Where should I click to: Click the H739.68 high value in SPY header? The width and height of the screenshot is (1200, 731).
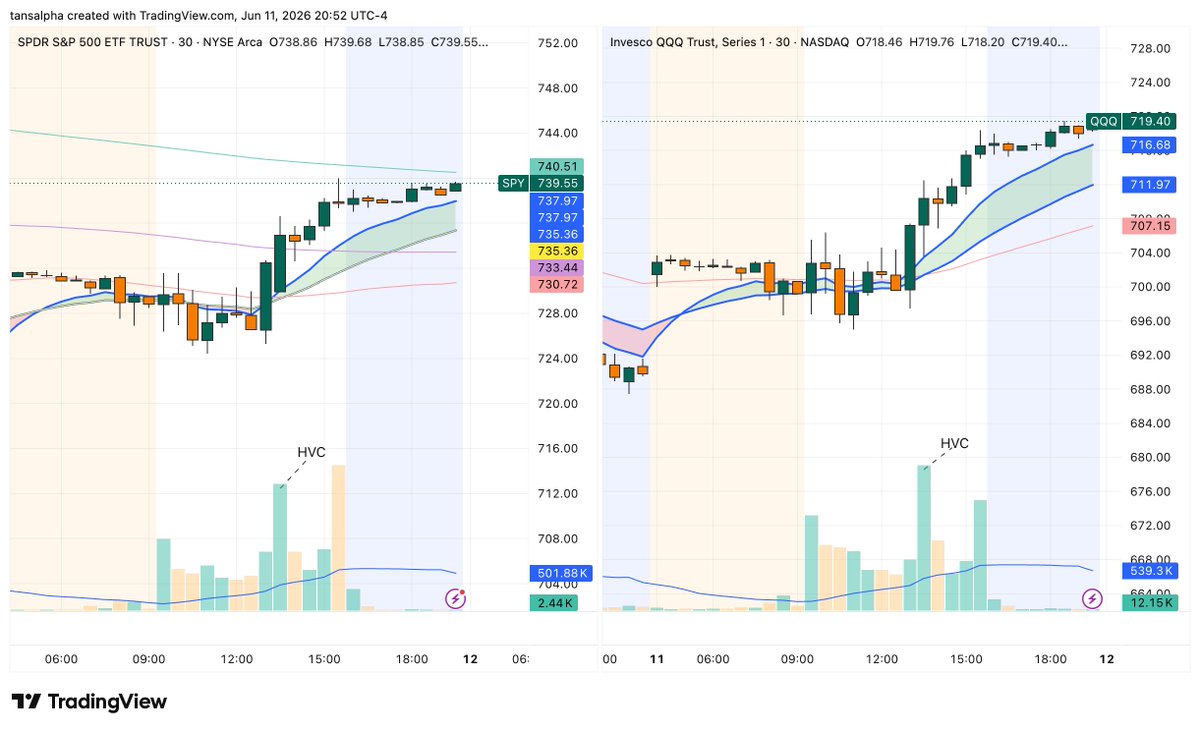(346, 42)
